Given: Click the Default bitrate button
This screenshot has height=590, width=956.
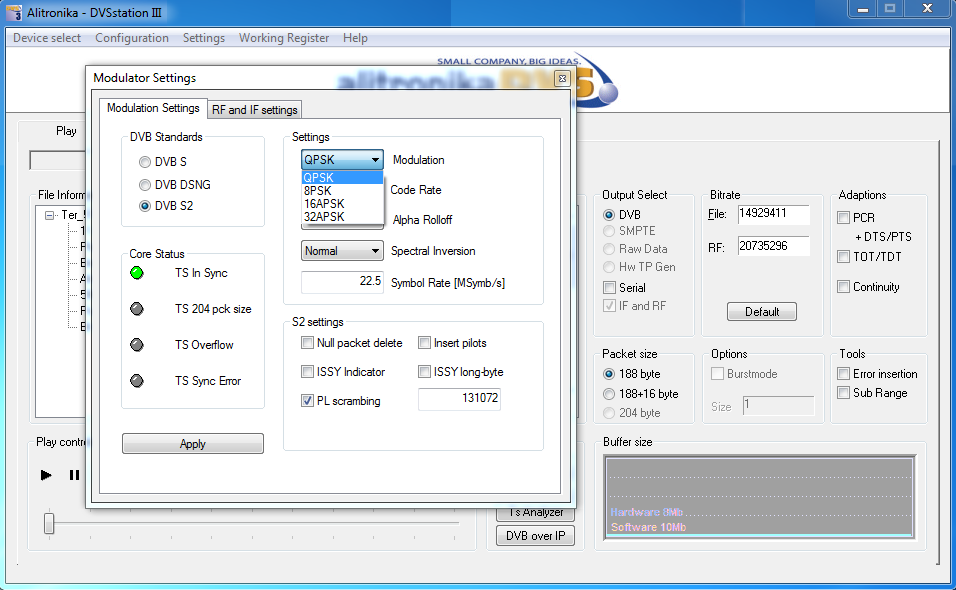Looking at the screenshot, I should [761, 312].
